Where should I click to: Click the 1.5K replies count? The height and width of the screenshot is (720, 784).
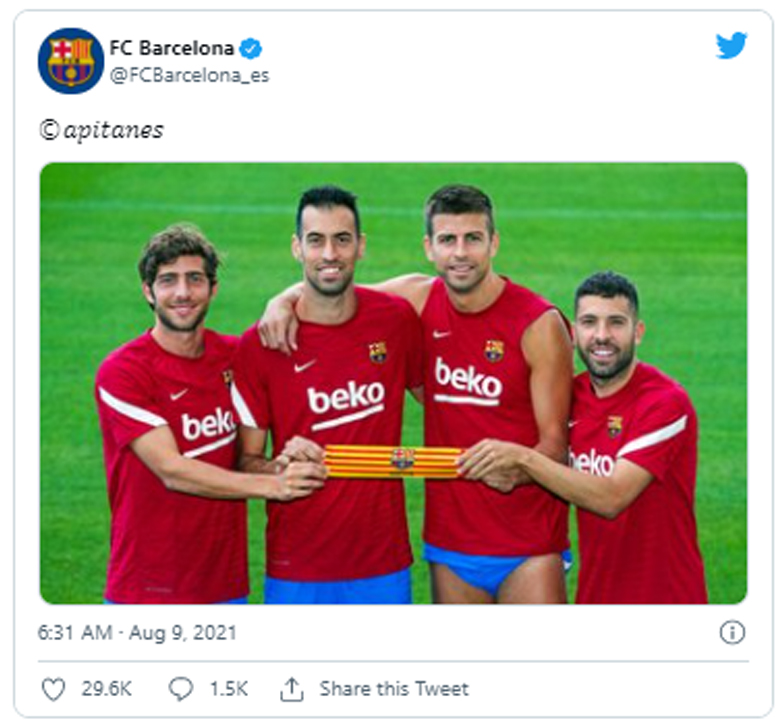[x=228, y=689]
